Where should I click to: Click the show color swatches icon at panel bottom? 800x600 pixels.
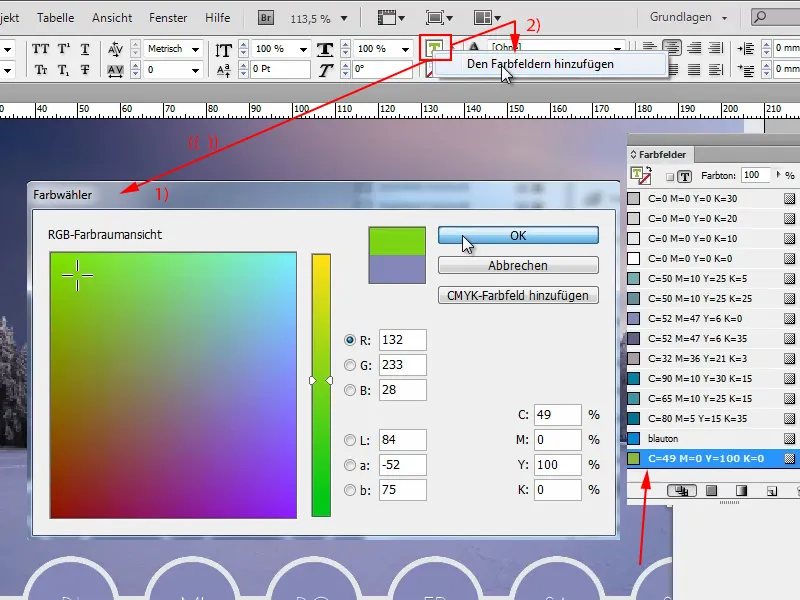coord(711,491)
